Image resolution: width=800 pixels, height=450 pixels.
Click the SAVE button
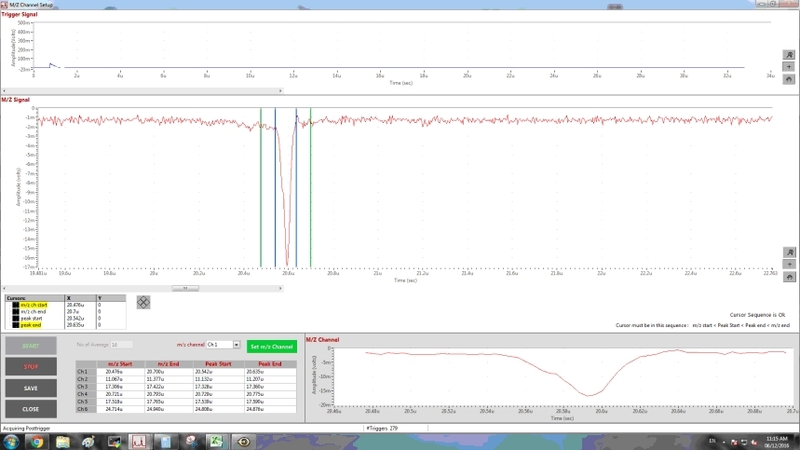[x=31, y=388]
